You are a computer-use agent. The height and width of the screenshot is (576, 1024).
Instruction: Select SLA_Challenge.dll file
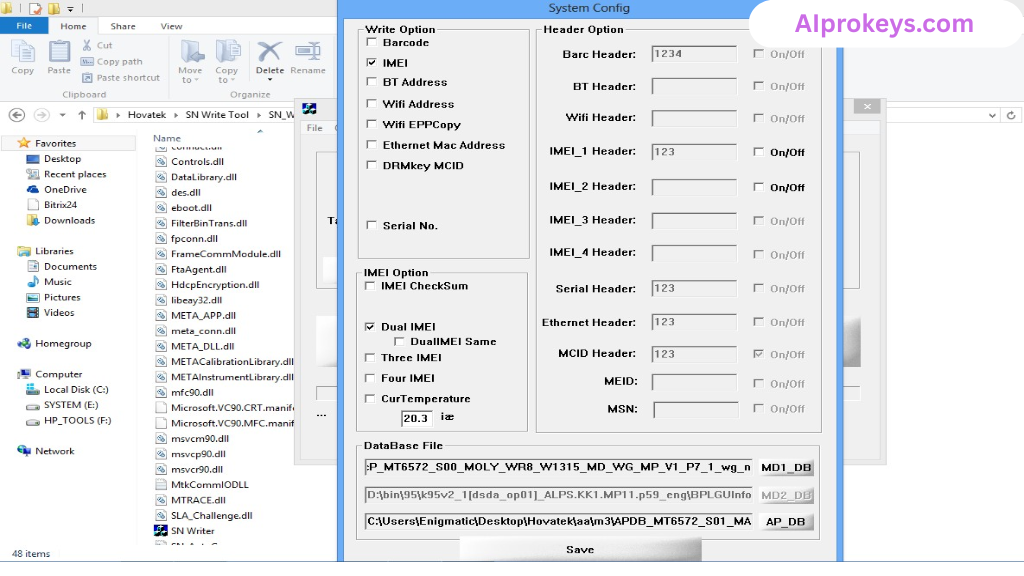point(211,515)
